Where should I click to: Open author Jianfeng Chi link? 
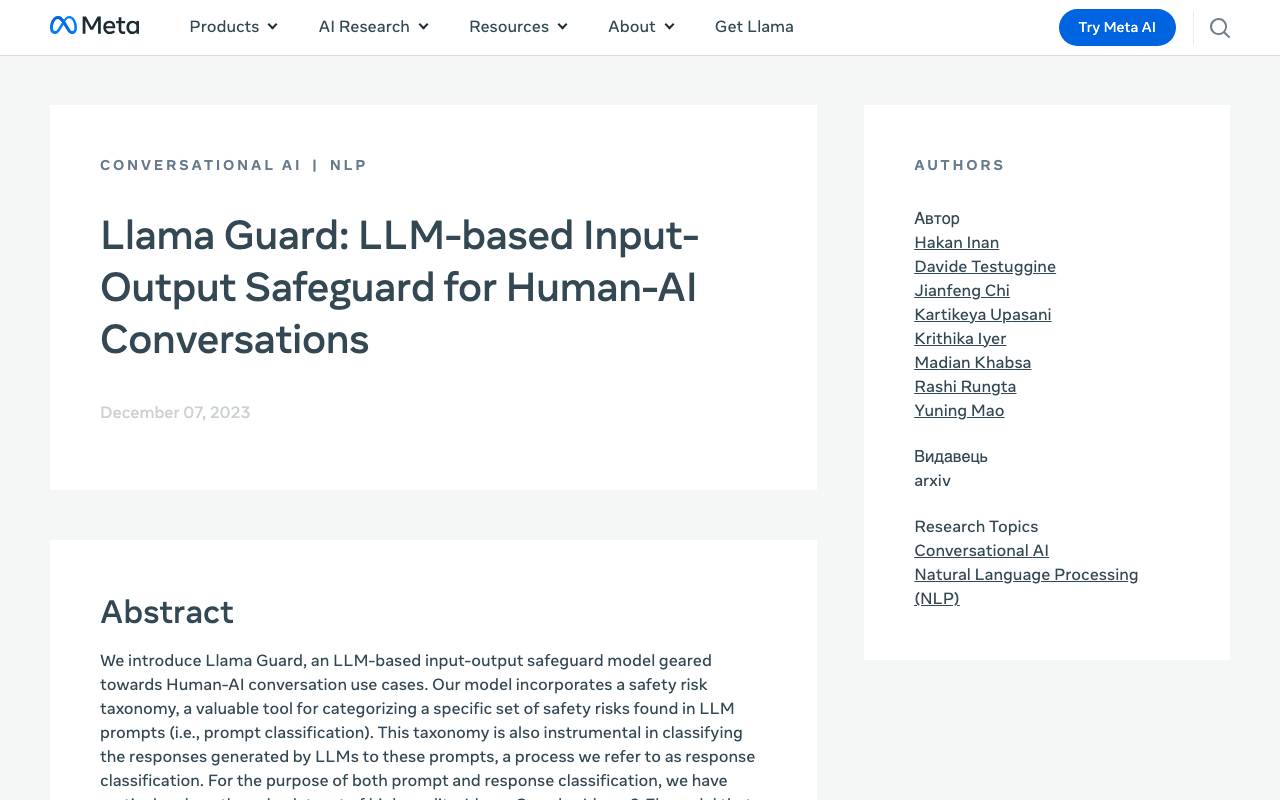(962, 290)
